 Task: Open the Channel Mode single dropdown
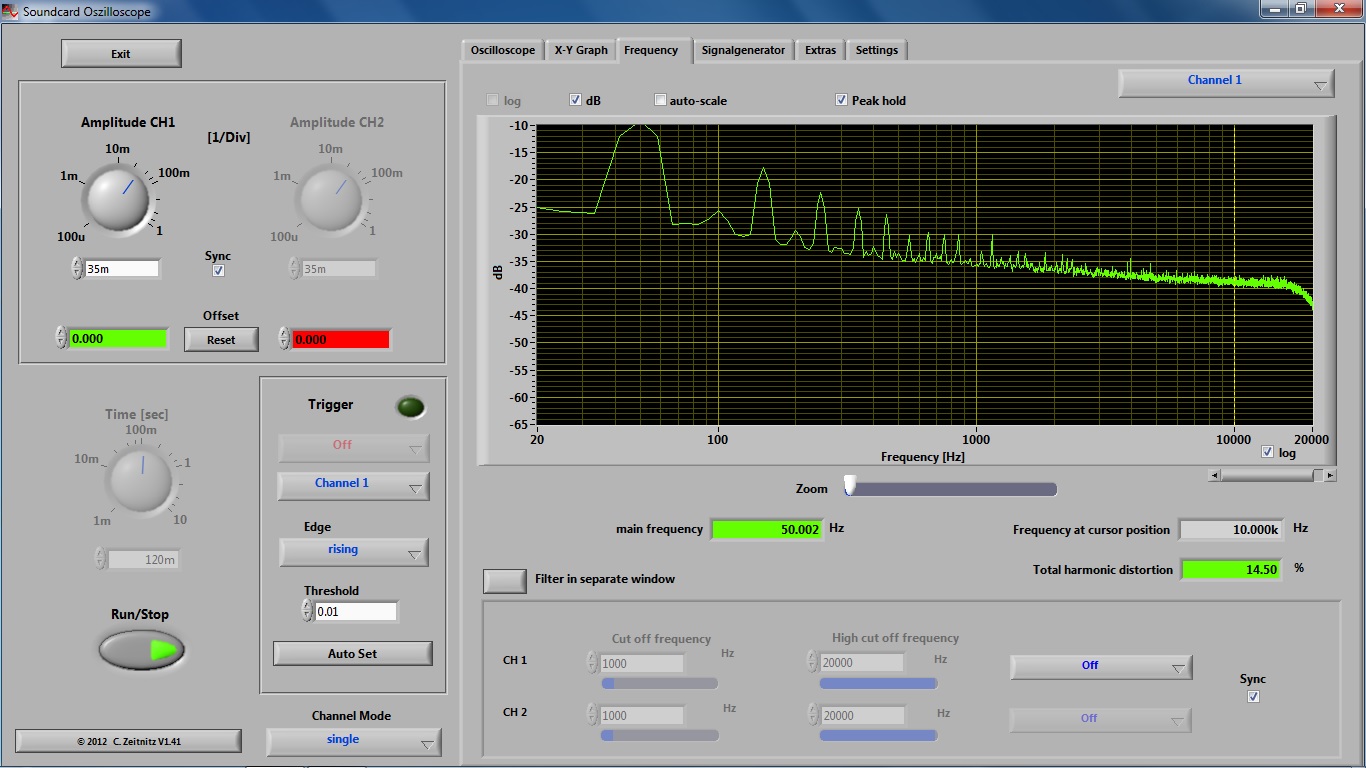tap(354, 741)
